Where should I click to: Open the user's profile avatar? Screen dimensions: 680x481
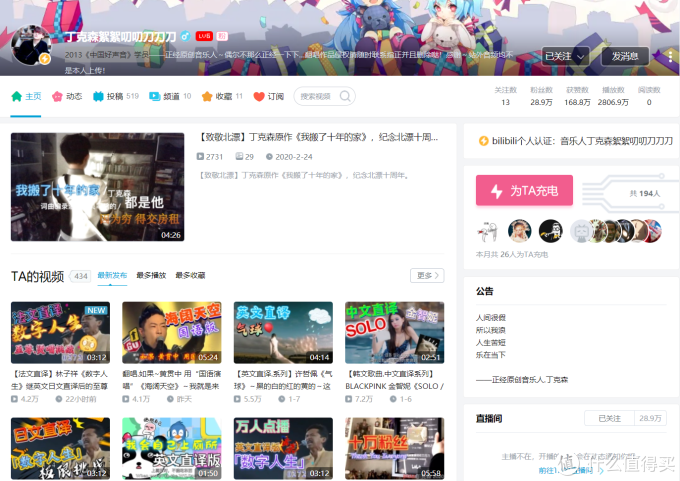(x=31, y=45)
